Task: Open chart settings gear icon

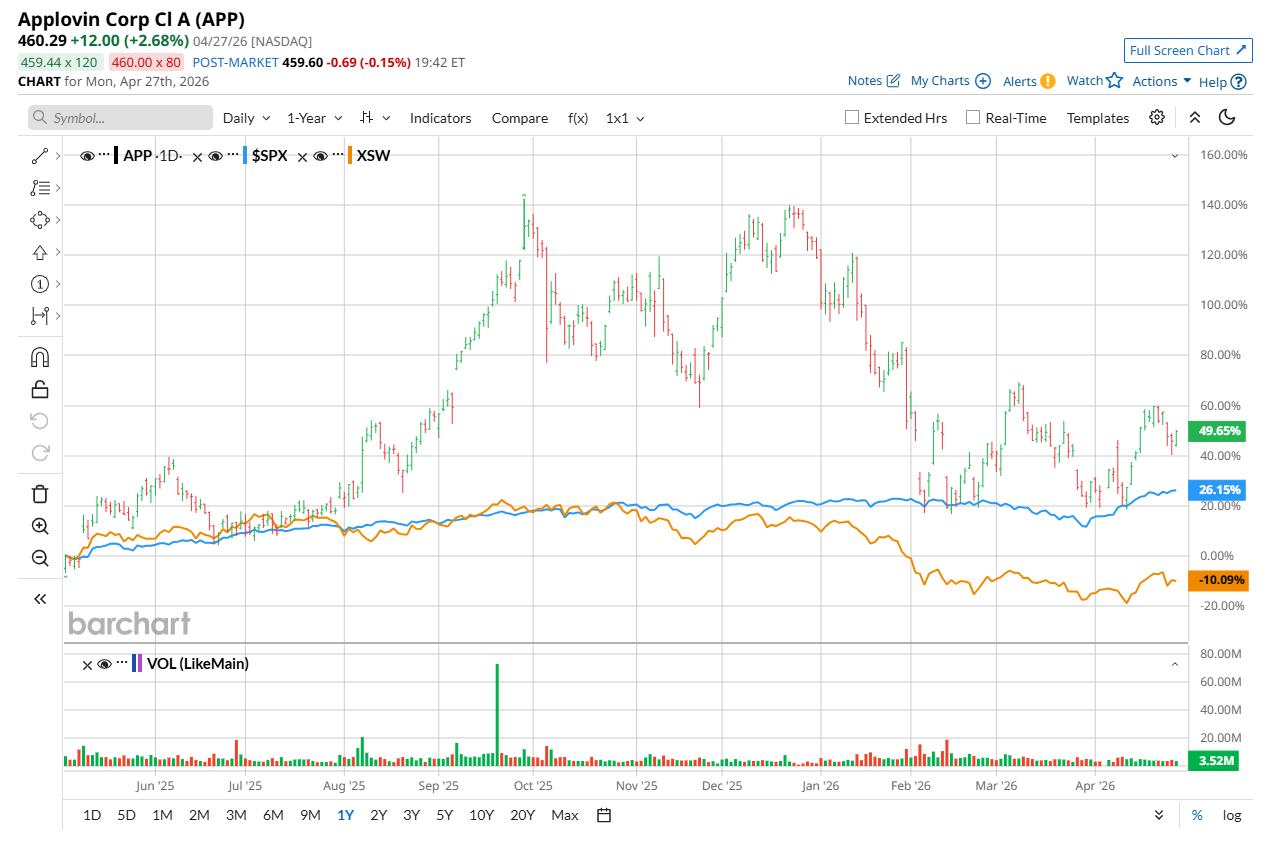Action: [1157, 117]
